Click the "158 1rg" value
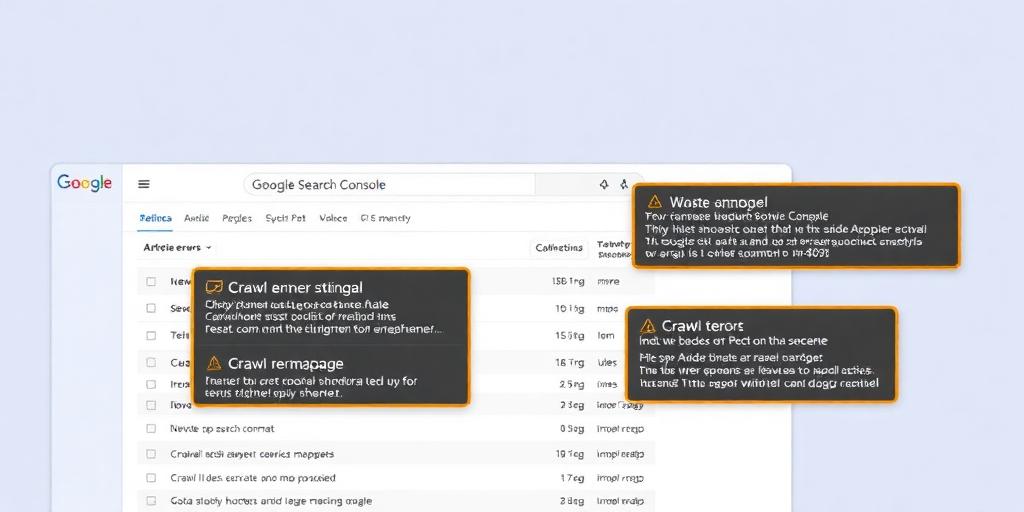This screenshot has height=512, width=1024. (x=568, y=281)
